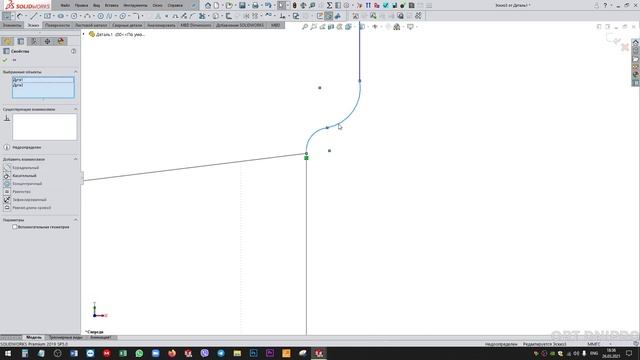This screenshot has height=360, width=640.
Task: Enable the construction geometry checkbox
Action: pyautogui.click(x=15, y=227)
